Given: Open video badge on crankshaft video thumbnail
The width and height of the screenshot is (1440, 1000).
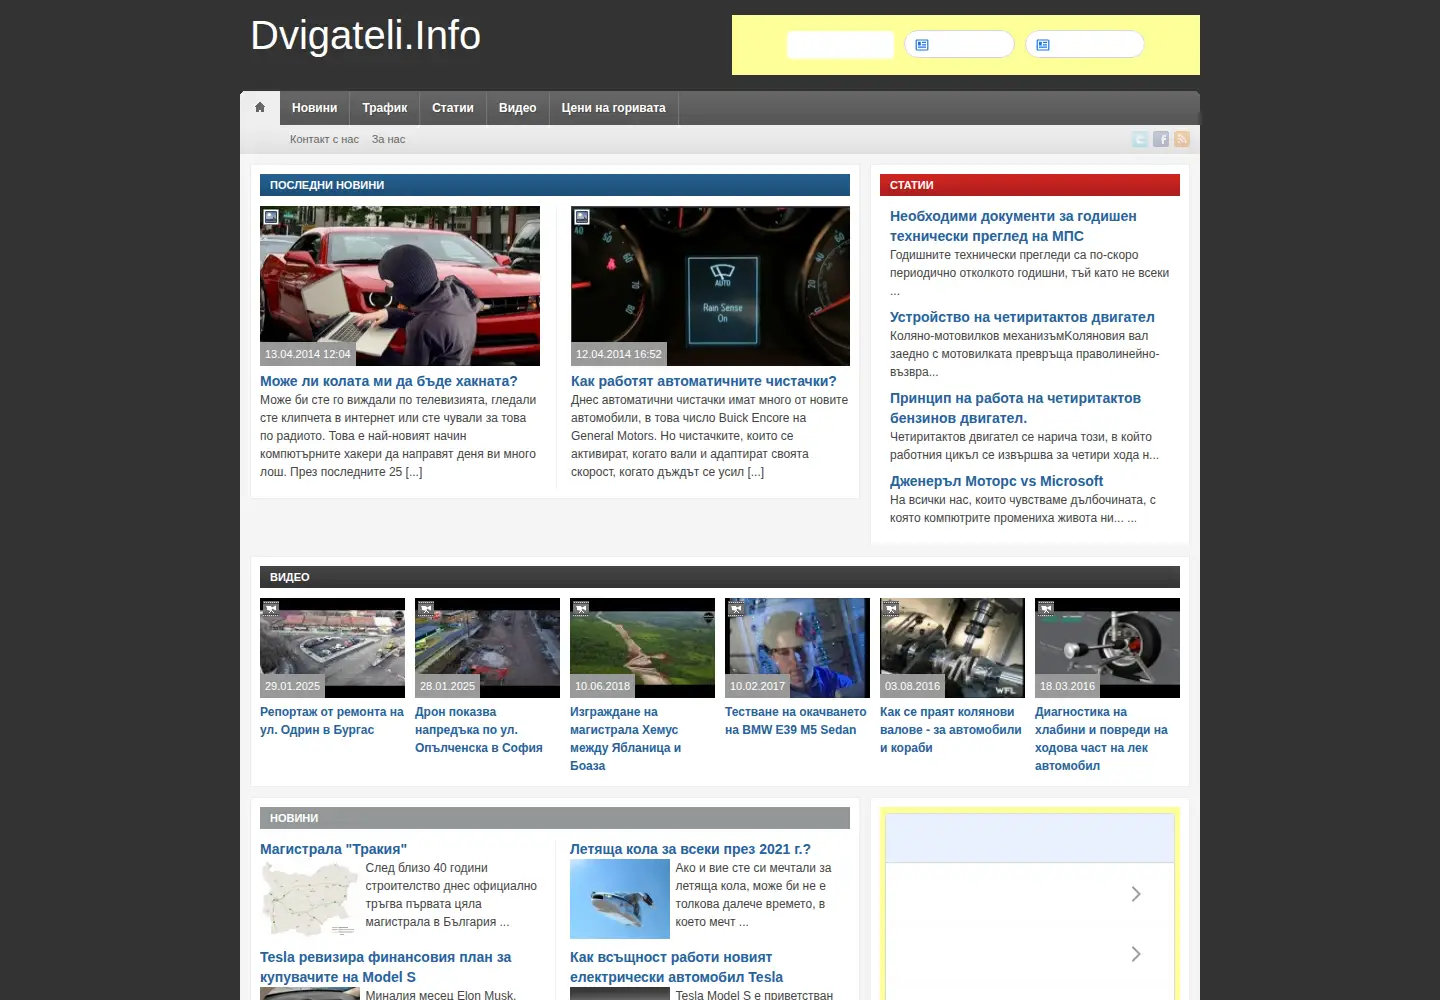Looking at the screenshot, I should coord(891,608).
